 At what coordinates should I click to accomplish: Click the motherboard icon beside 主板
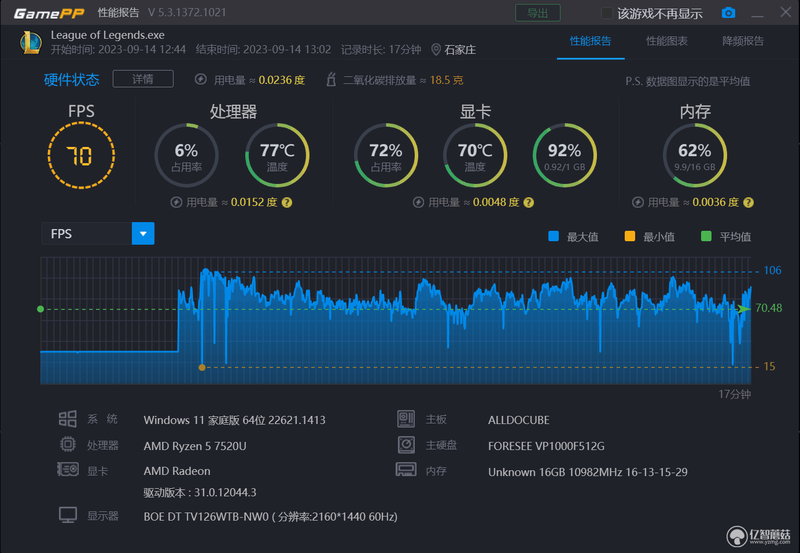406,419
